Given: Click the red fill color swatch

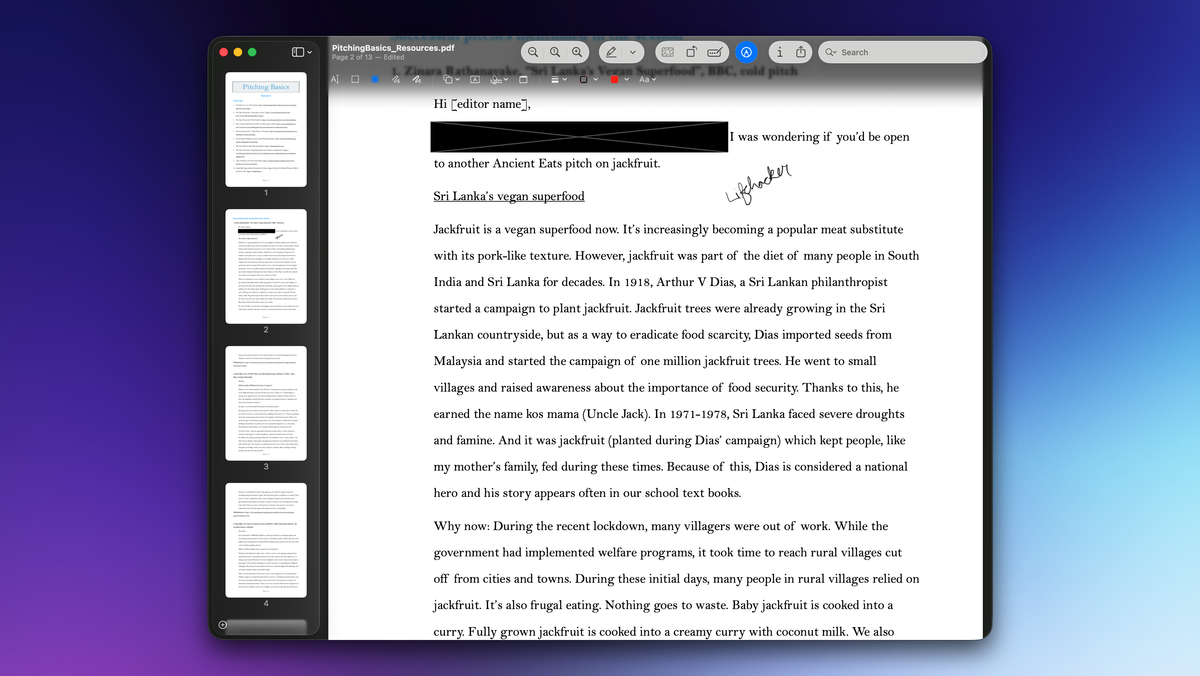Looking at the screenshot, I should click(x=615, y=80).
